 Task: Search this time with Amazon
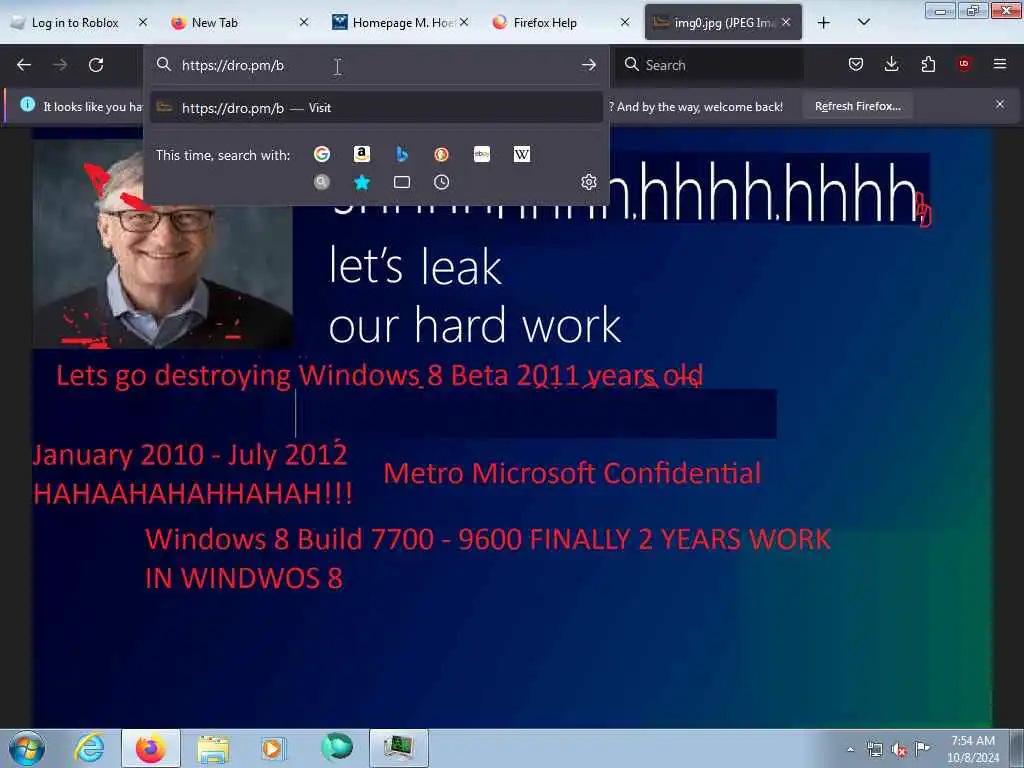362,154
